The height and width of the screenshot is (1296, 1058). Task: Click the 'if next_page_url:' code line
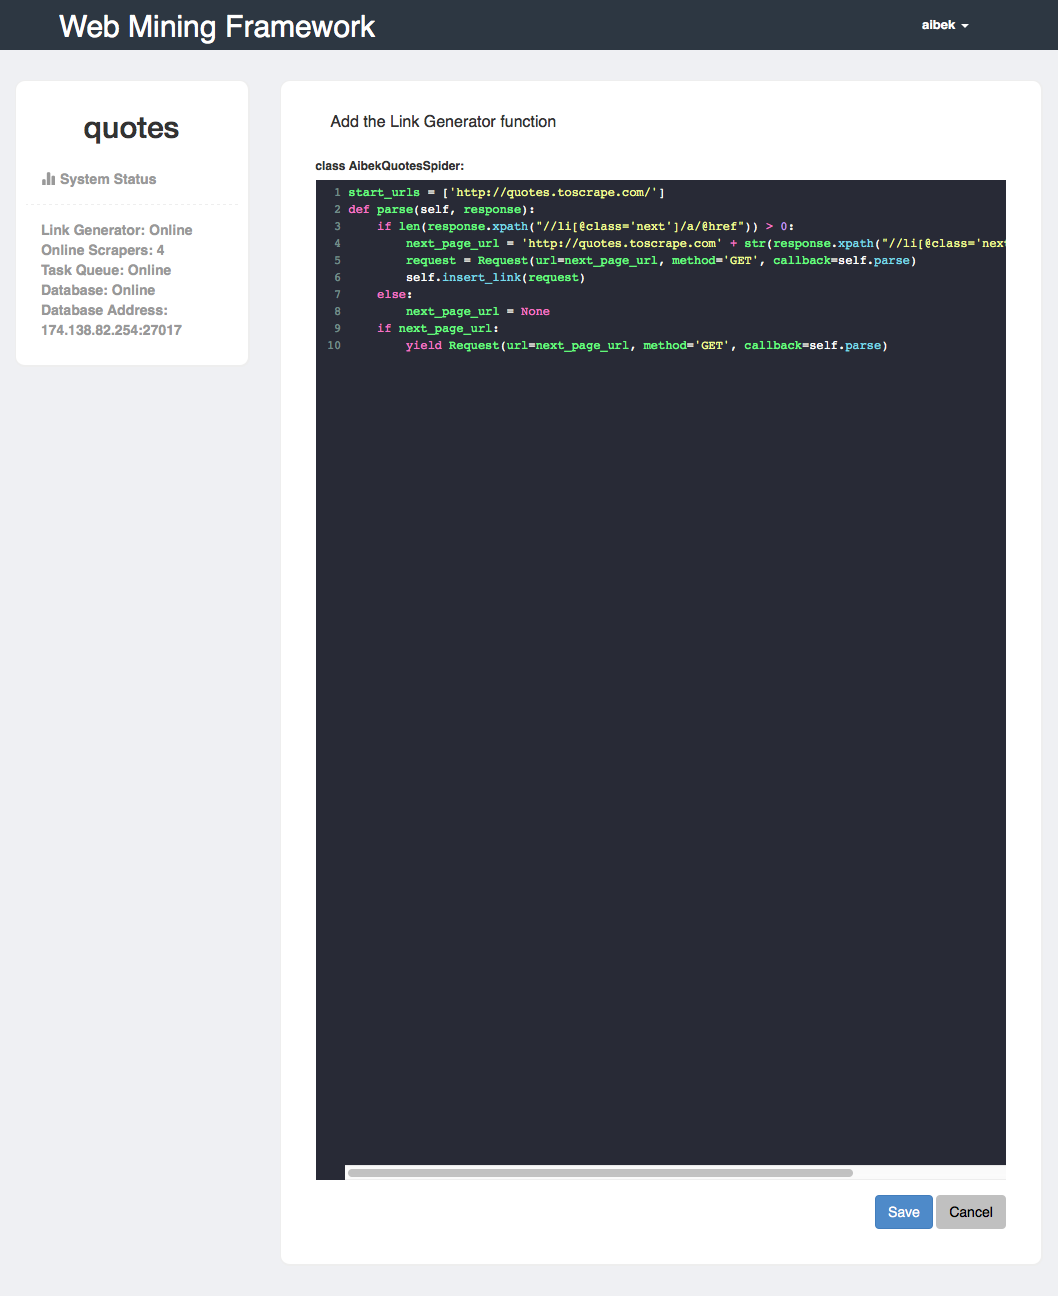coord(438,328)
